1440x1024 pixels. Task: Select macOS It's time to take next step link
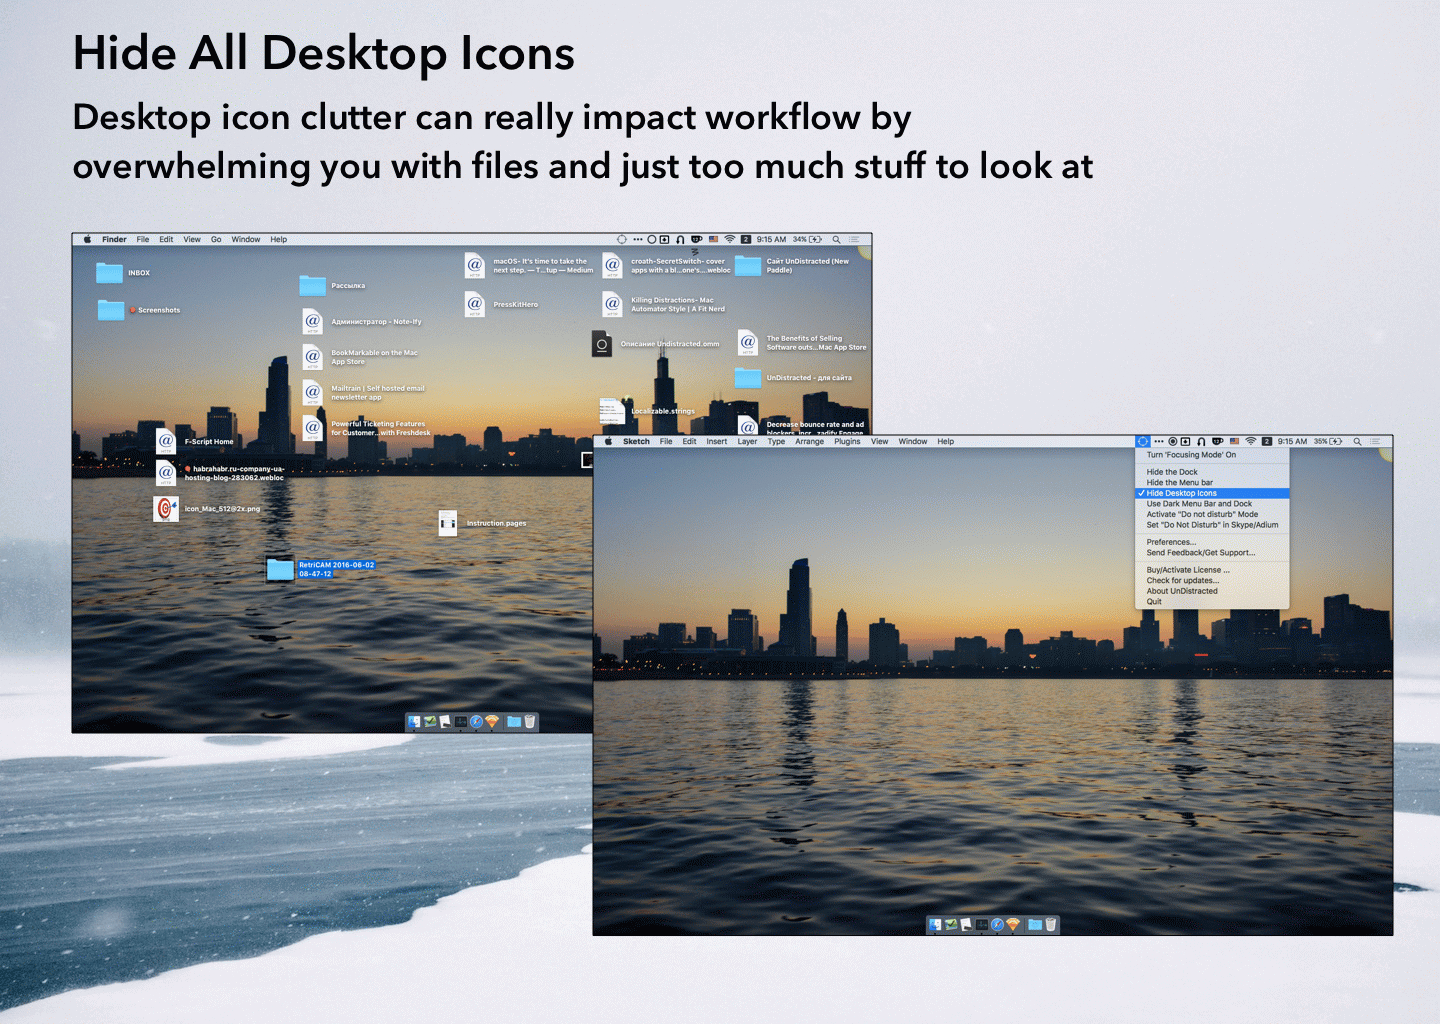pos(474,265)
